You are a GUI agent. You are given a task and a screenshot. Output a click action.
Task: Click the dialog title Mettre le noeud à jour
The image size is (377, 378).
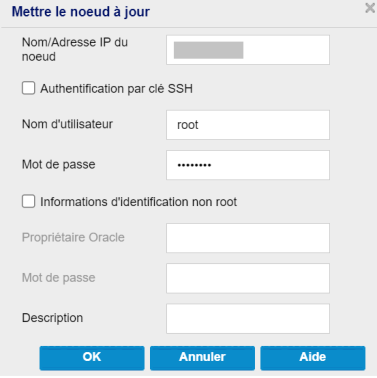(81, 12)
